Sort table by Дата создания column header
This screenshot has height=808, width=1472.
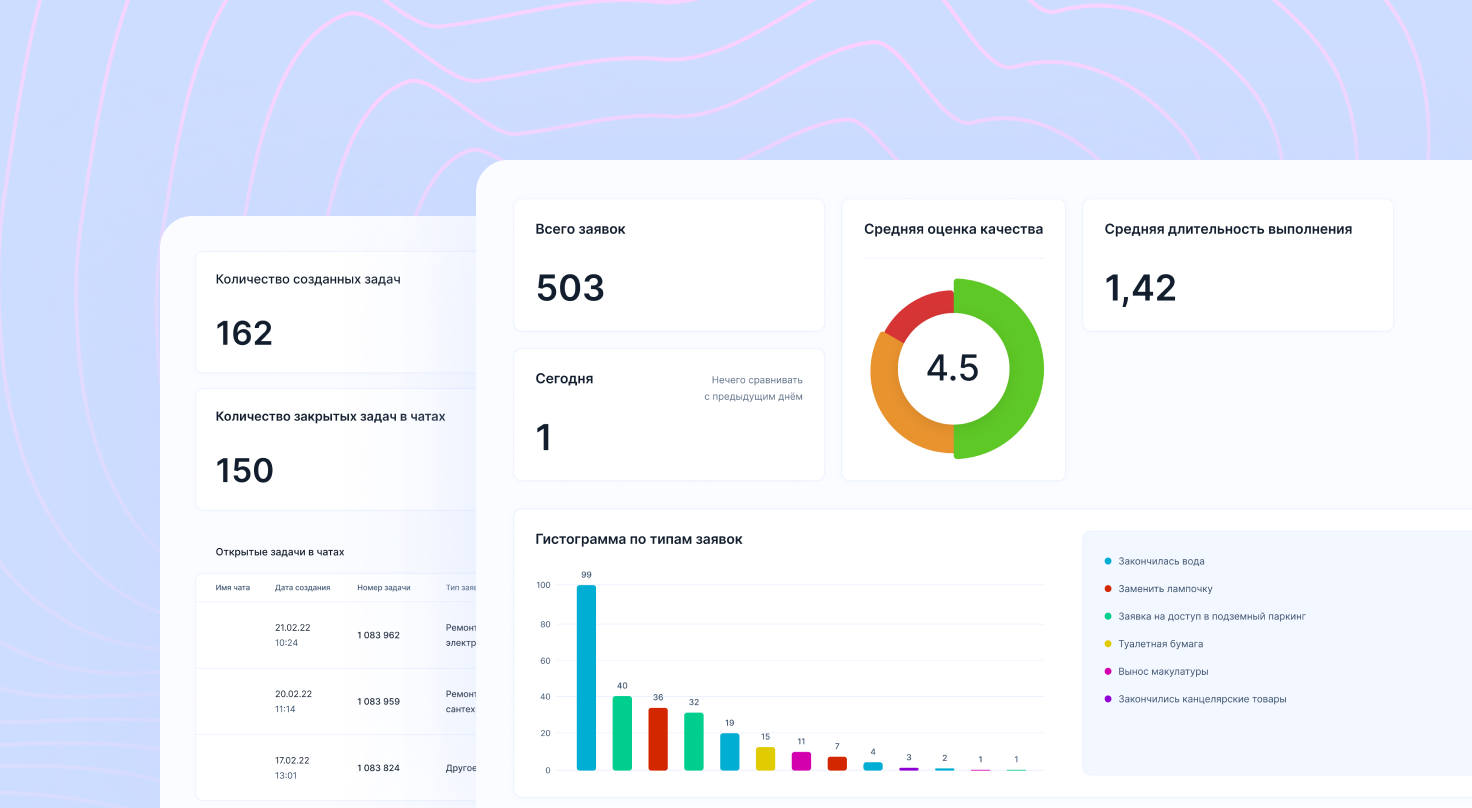(302, 588)
